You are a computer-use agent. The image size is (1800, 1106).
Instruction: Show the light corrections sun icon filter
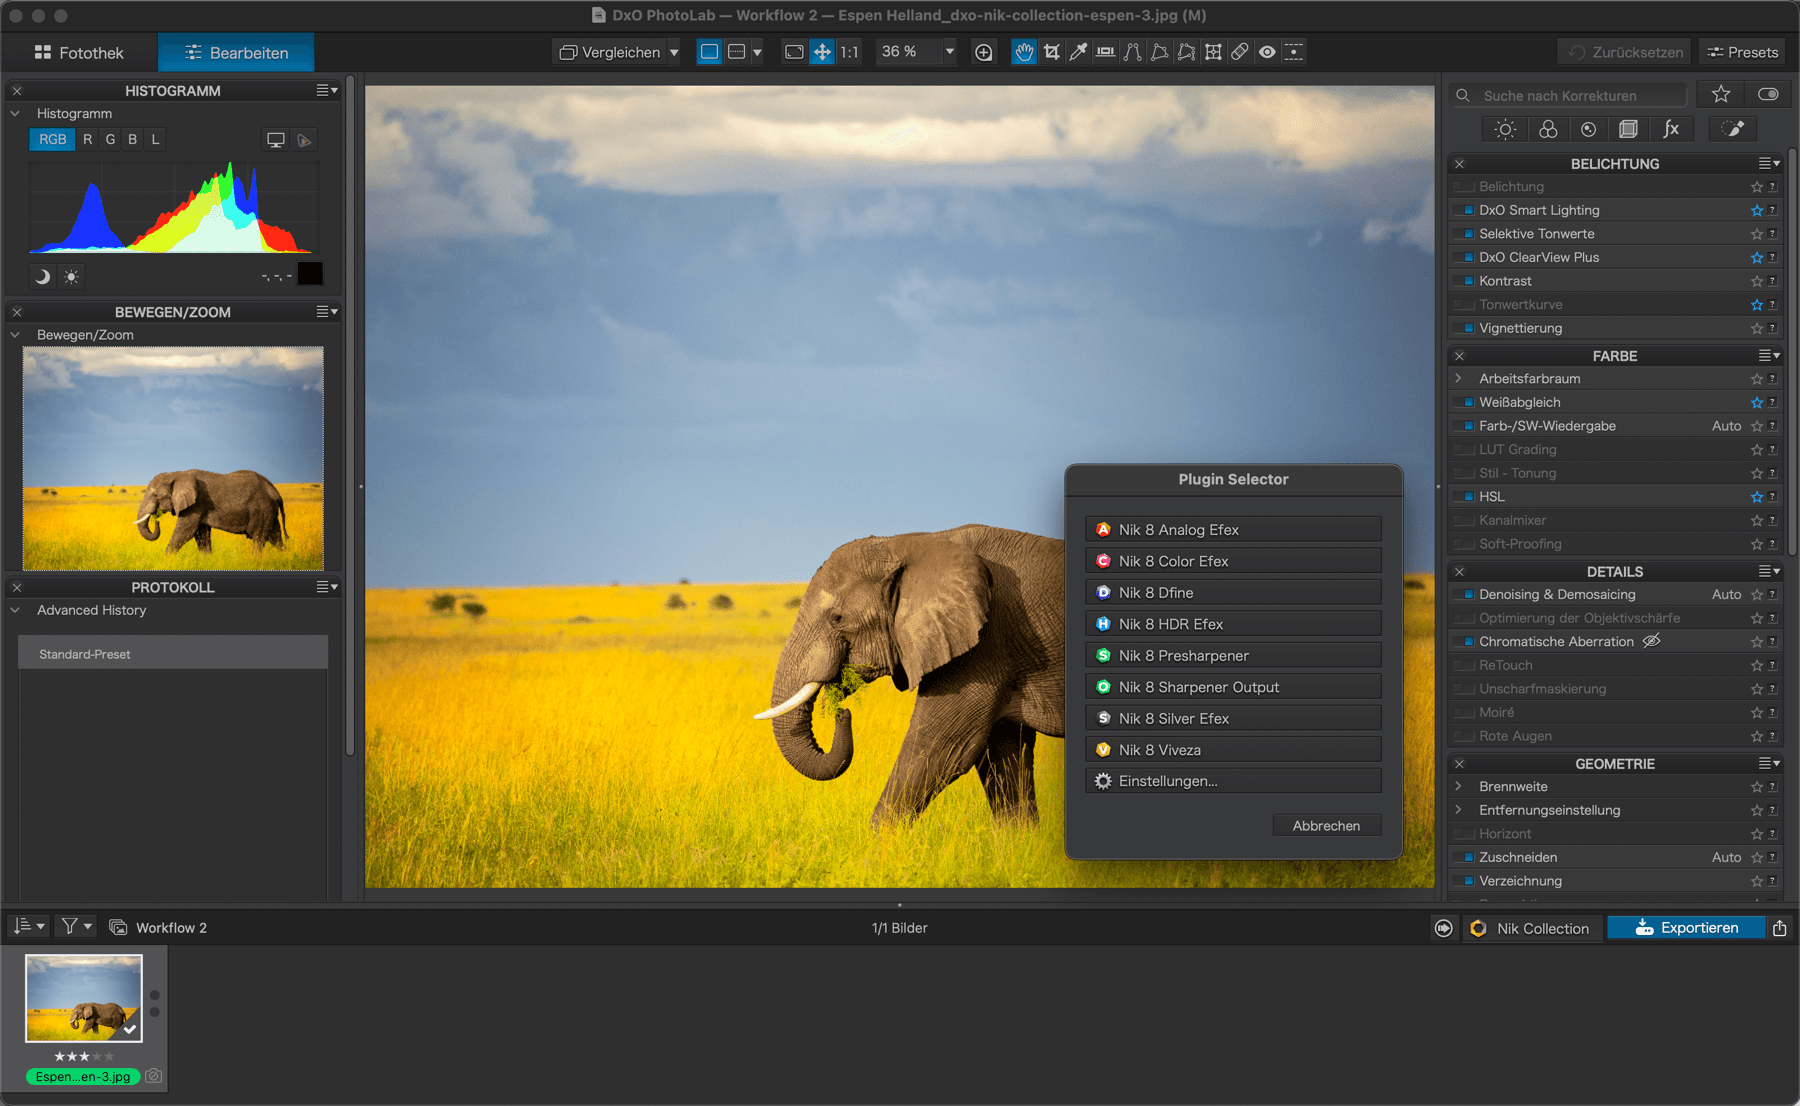[1505, 129]
